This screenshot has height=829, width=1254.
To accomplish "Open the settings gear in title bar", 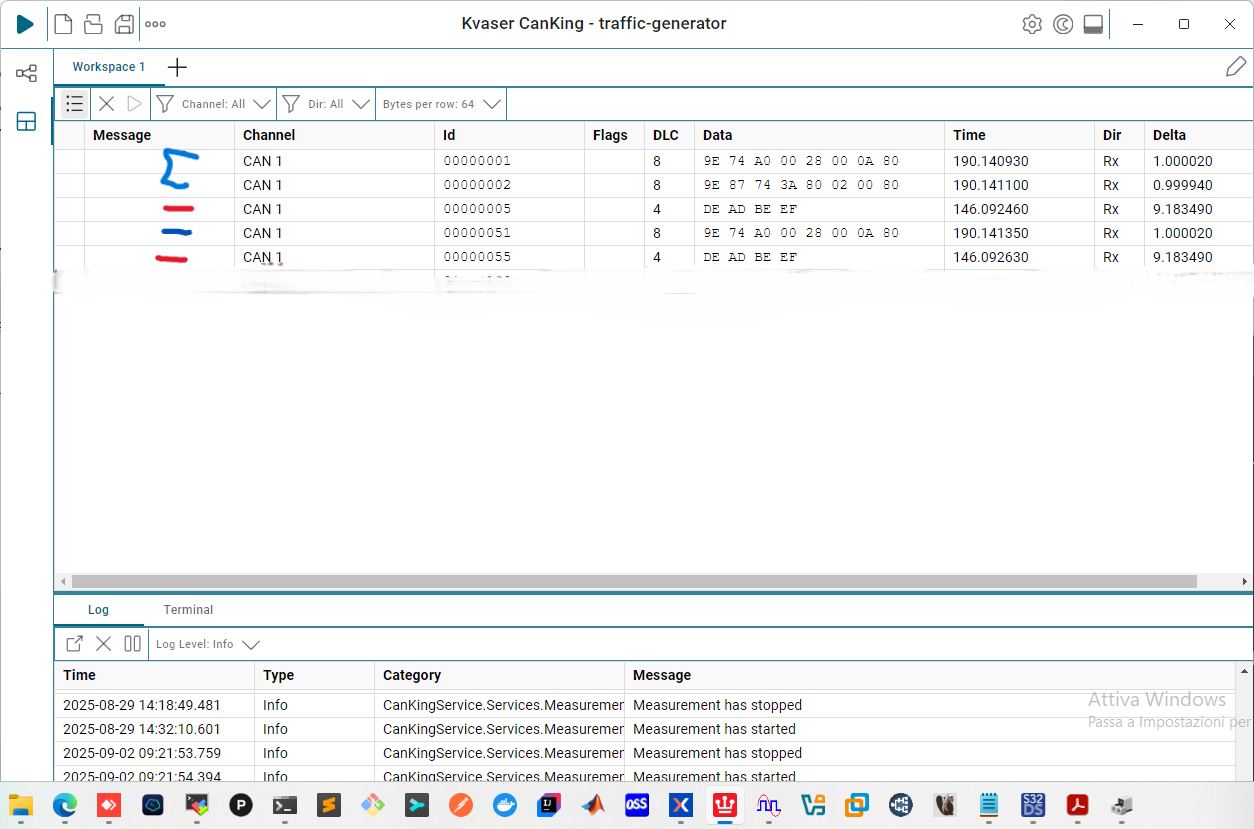I will [1032, 24].
